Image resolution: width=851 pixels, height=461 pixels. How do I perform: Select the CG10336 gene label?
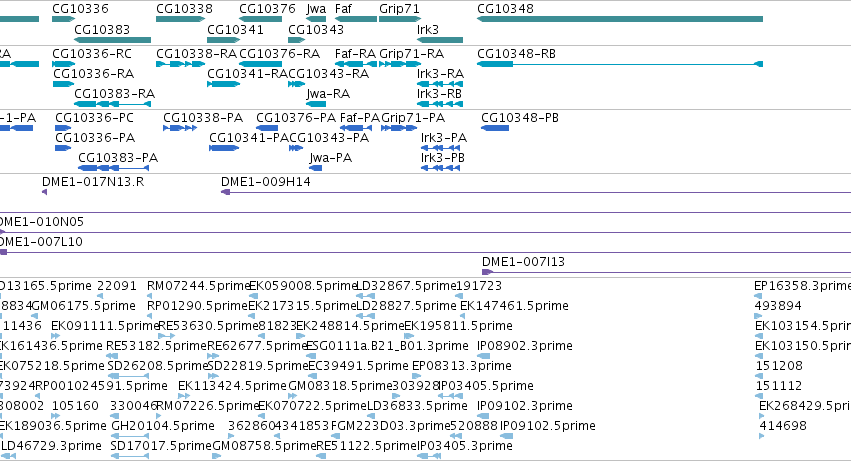80,9
